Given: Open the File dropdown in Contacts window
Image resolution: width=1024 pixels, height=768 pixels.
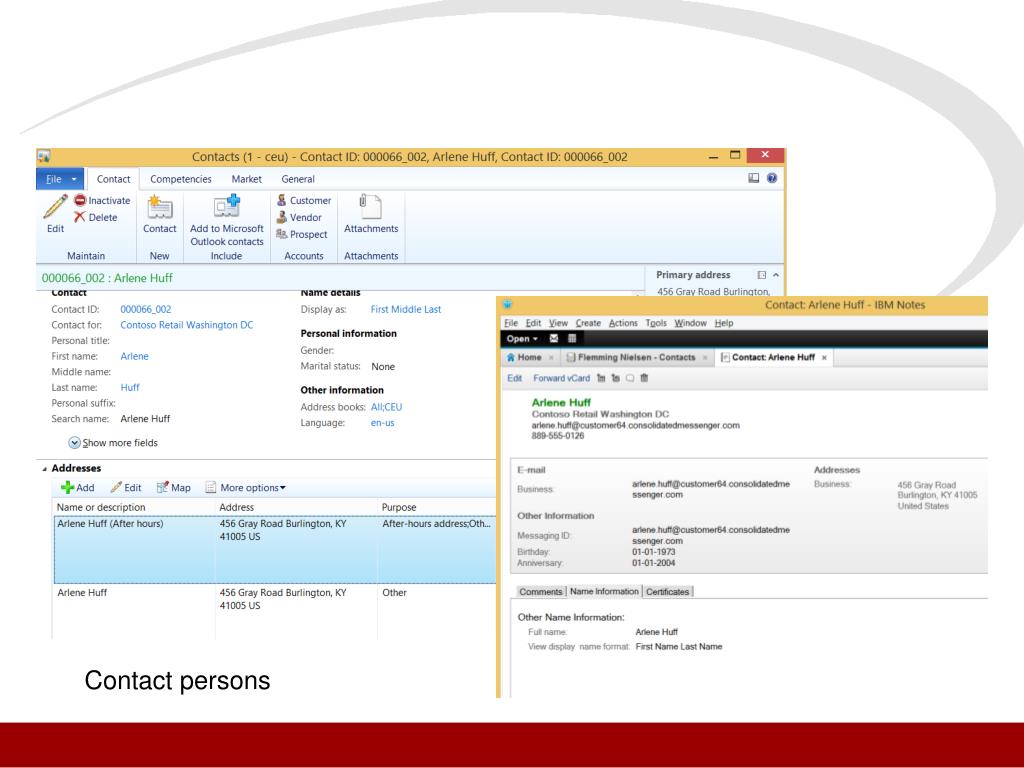Looking at the screenshot, I should (x=61, y=179).
